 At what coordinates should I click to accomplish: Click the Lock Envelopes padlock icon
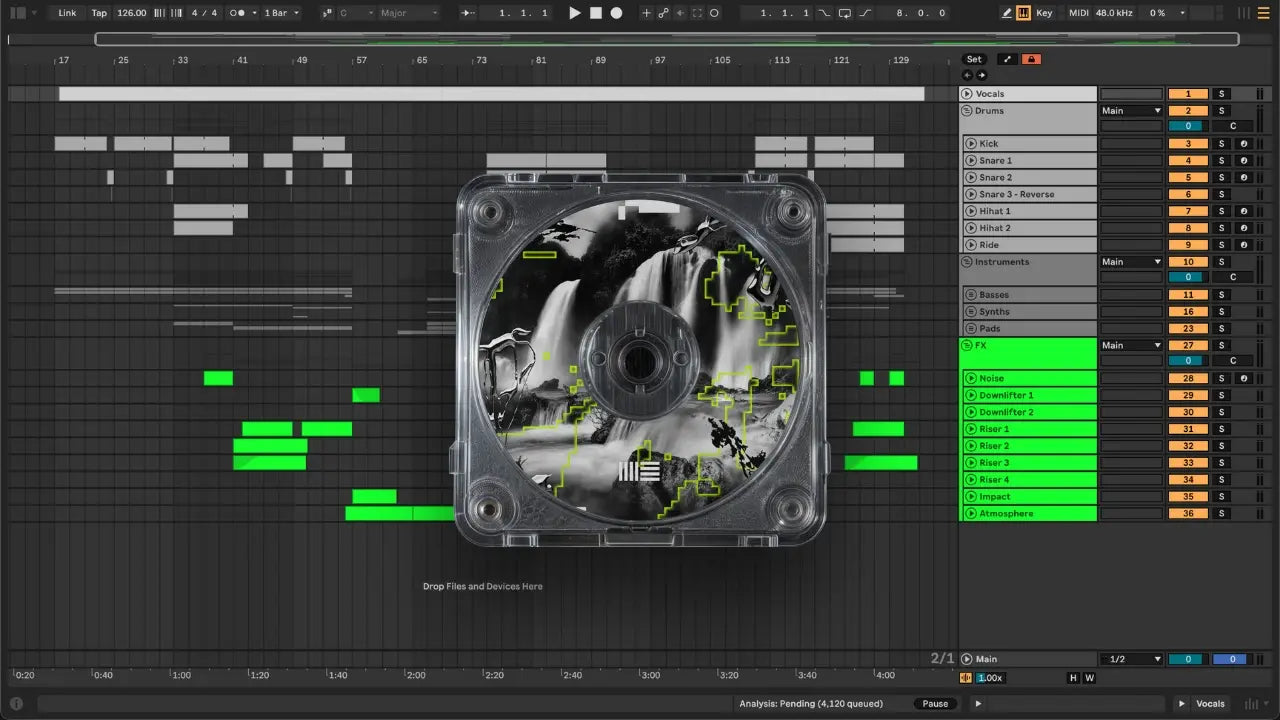click(x=1031, y=59)
